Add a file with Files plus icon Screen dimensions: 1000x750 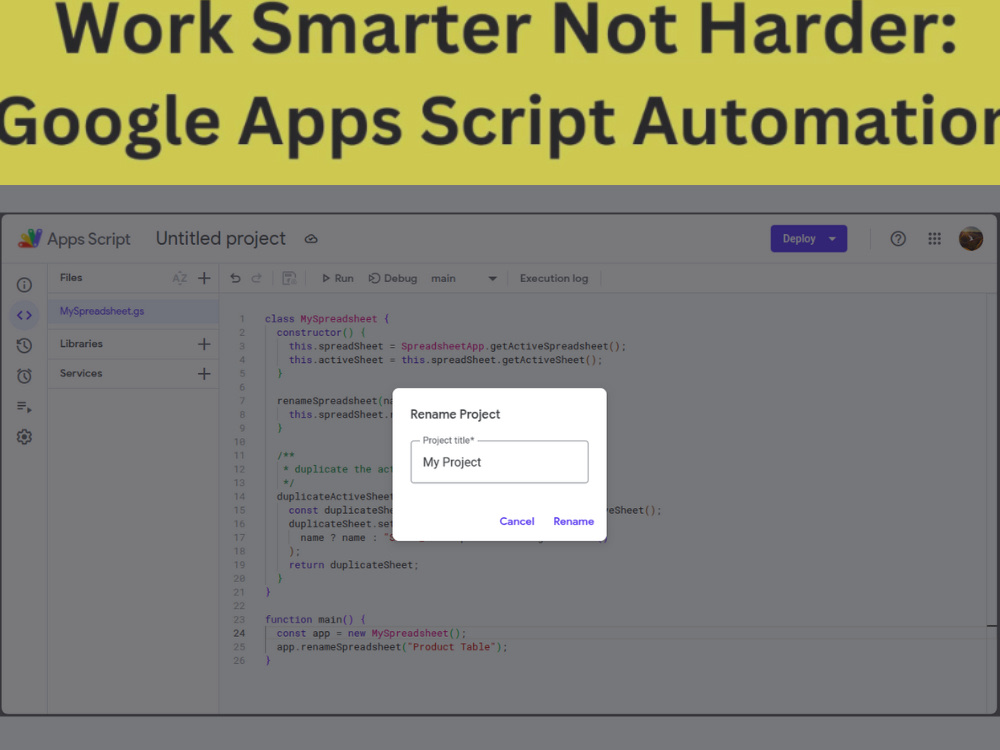click(x=204, y=278)
